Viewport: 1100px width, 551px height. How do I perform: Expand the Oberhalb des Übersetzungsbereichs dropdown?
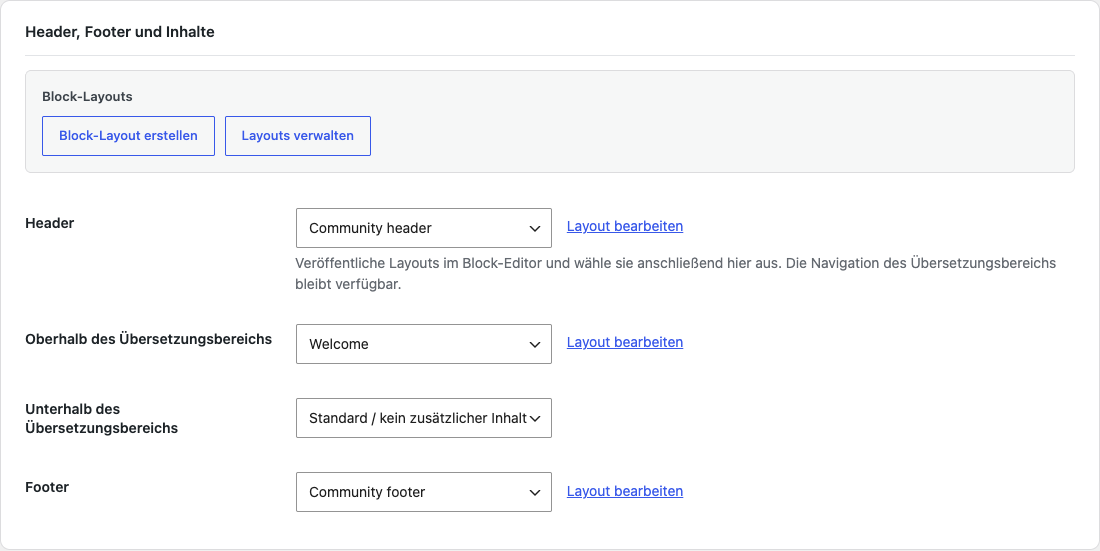click(424, 344)
